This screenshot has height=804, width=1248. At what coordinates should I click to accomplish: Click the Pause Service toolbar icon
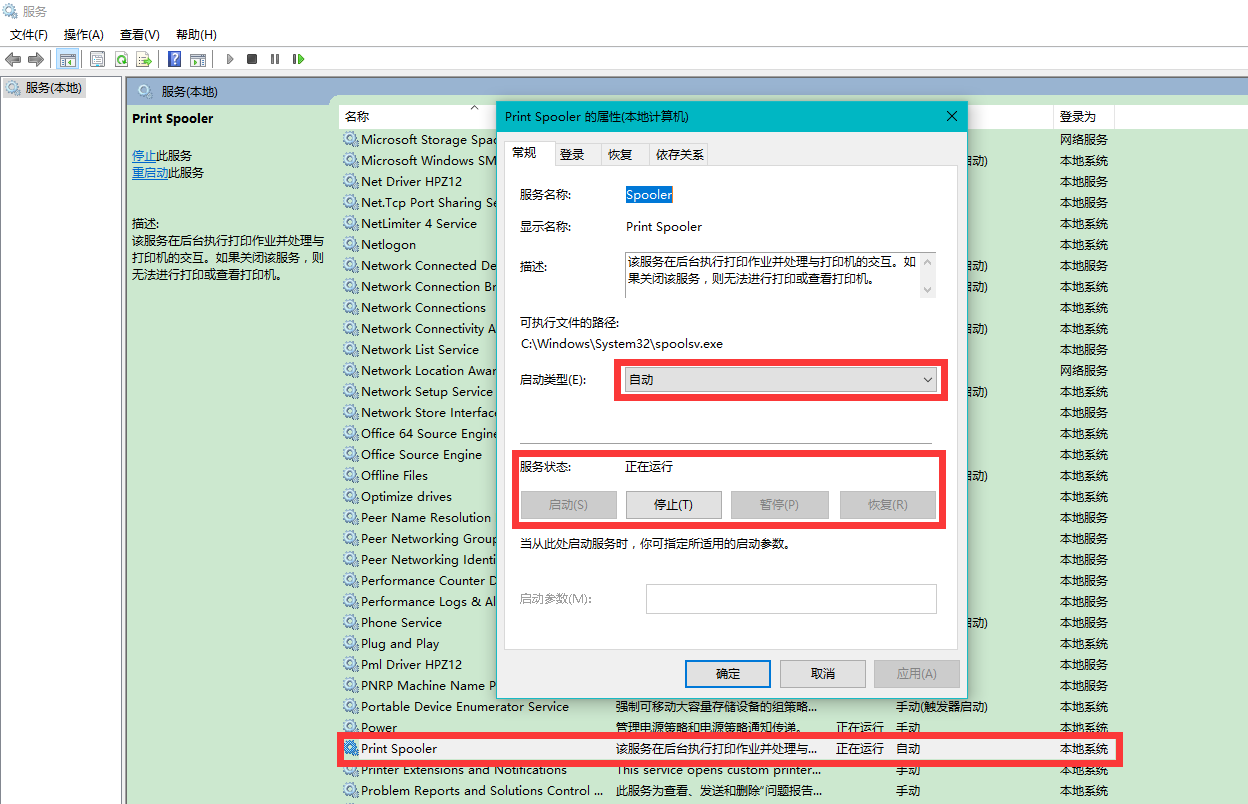coord(275,59)
